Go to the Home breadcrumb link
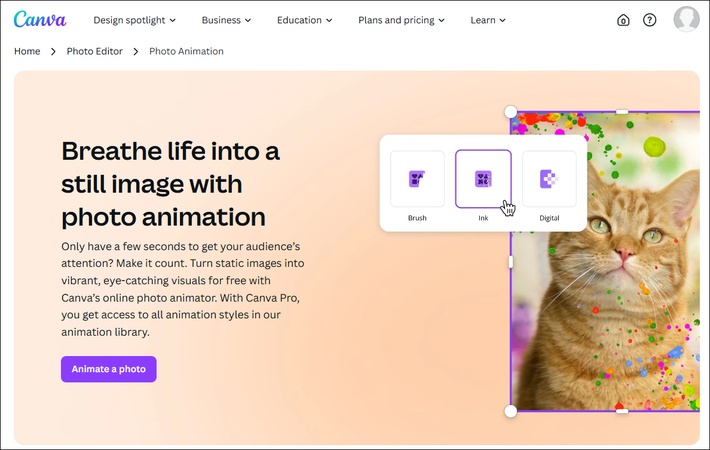Viewport: 710px width, 450px height. click(x=27, y=51)
